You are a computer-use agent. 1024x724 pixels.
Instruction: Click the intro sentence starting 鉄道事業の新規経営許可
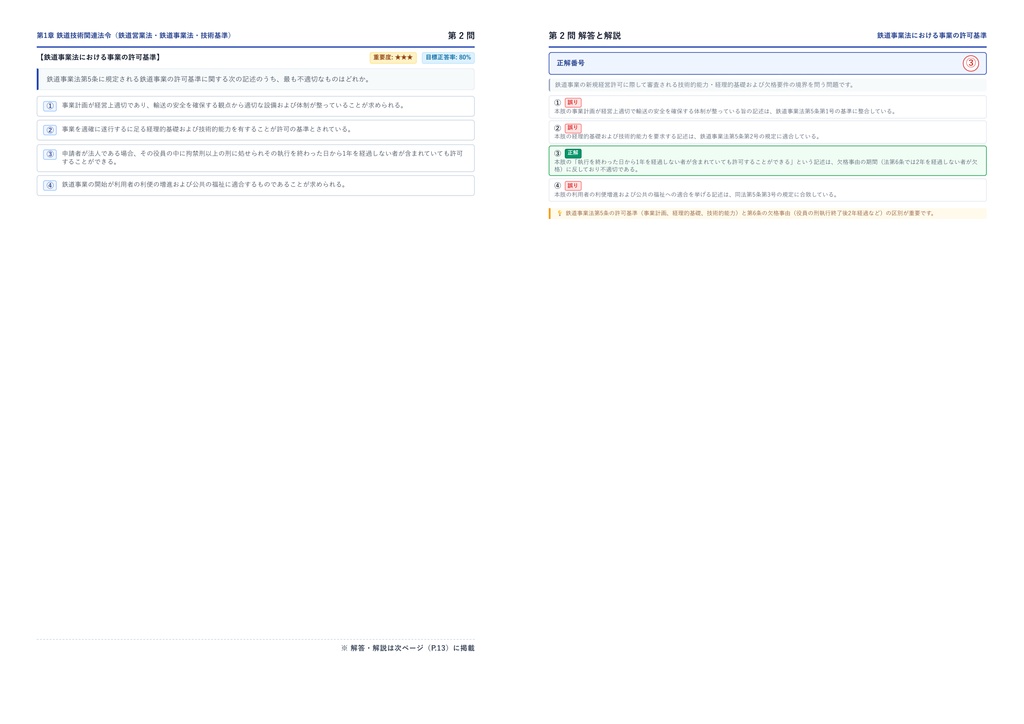[704, 85]
